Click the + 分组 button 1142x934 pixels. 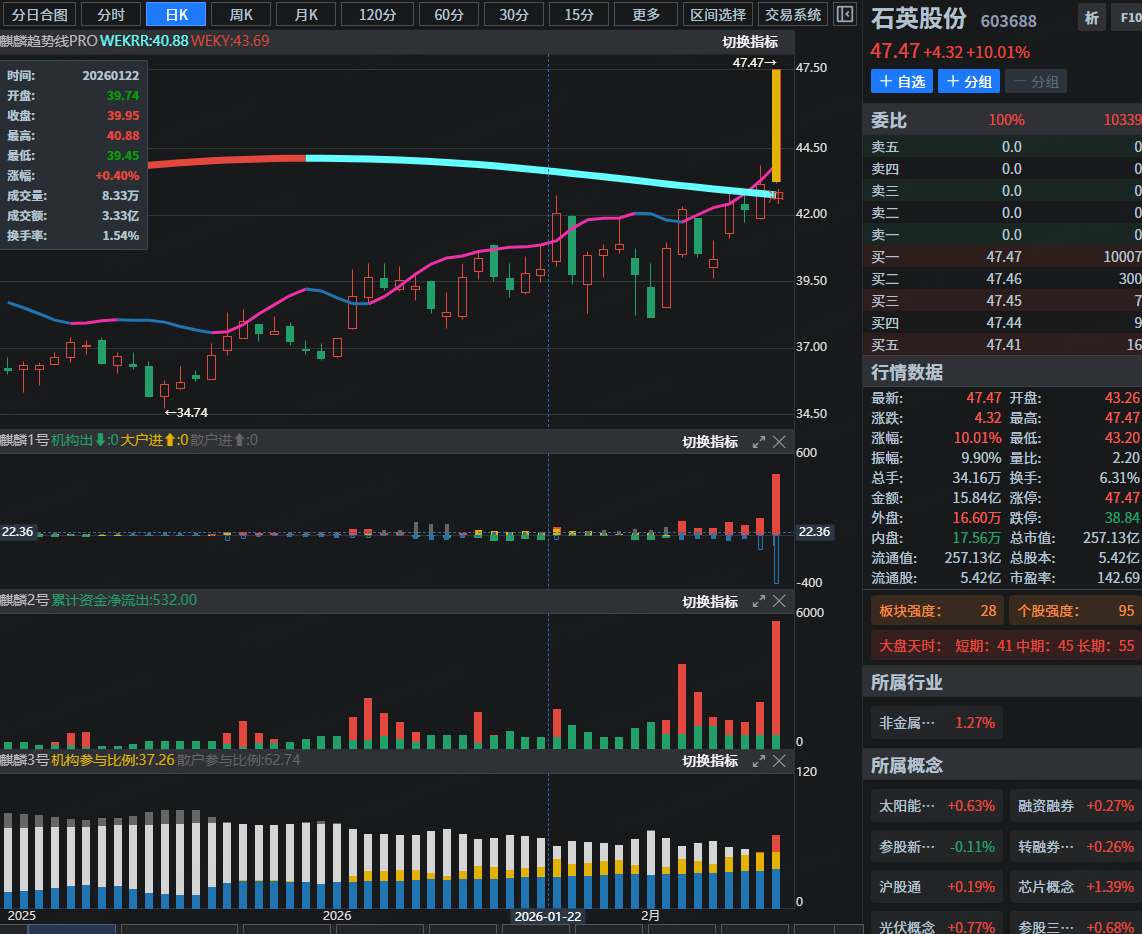(969, 81)
